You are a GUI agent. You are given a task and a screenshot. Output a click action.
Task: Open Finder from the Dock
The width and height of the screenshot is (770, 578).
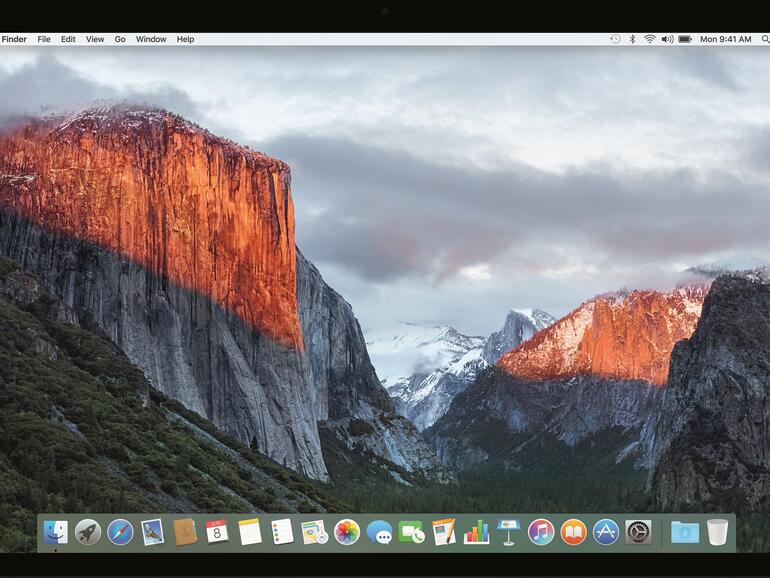click(x=55, y=532)
